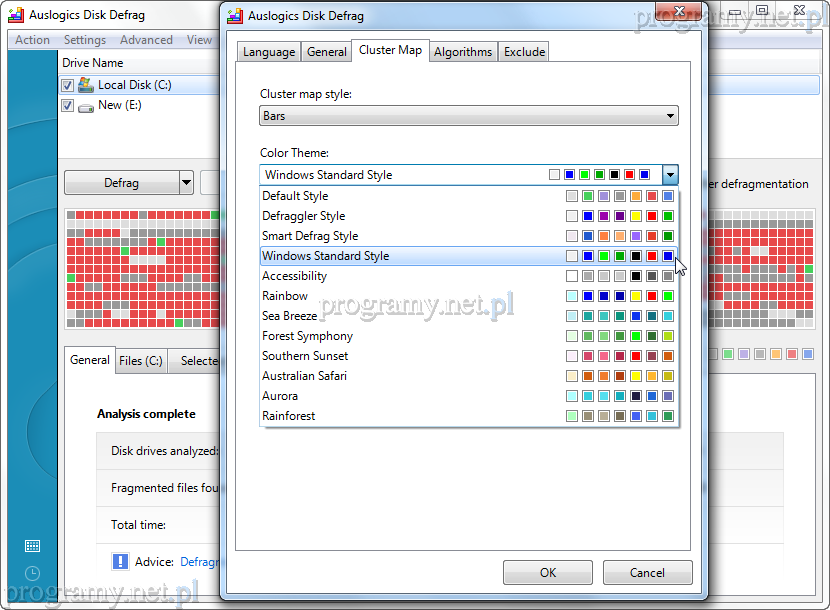Click the New (E:) drive icon
830x610 pixels.
tap(86, 106)
